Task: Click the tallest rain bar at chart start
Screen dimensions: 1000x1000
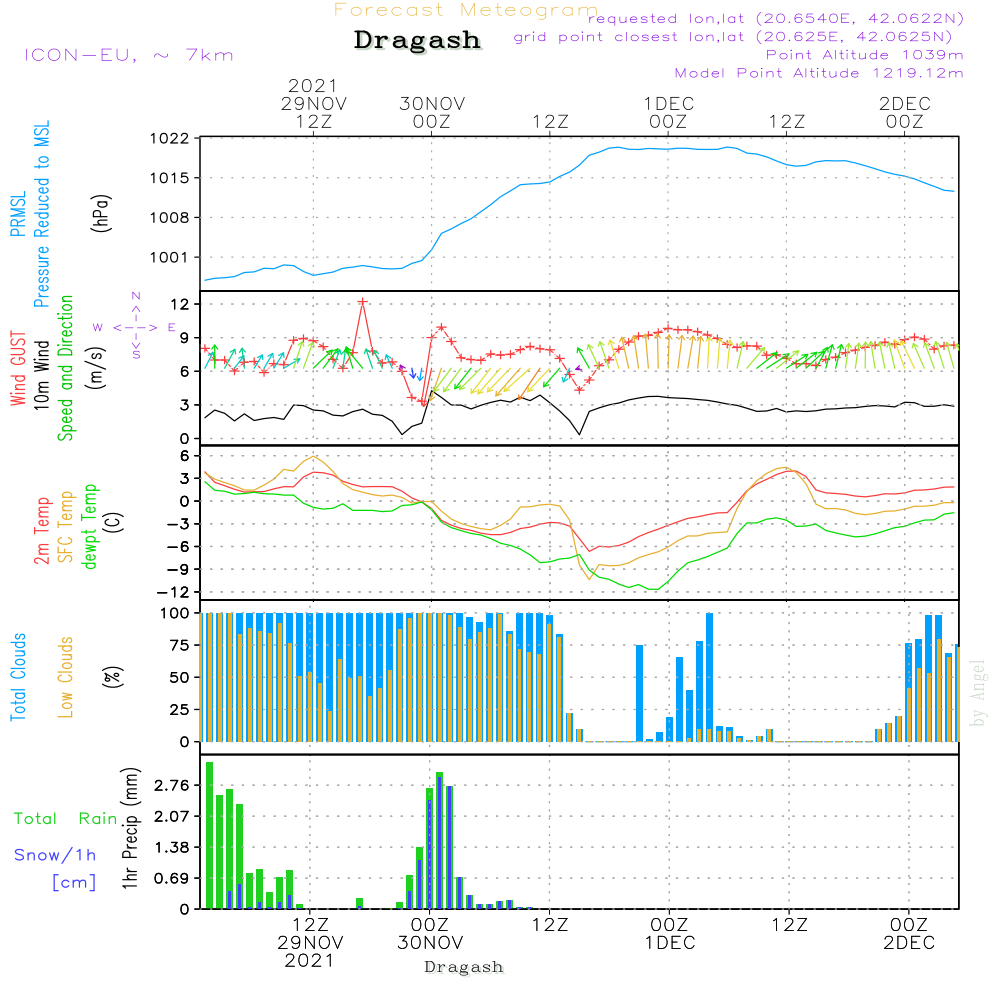Action: (x=209, y=835)
